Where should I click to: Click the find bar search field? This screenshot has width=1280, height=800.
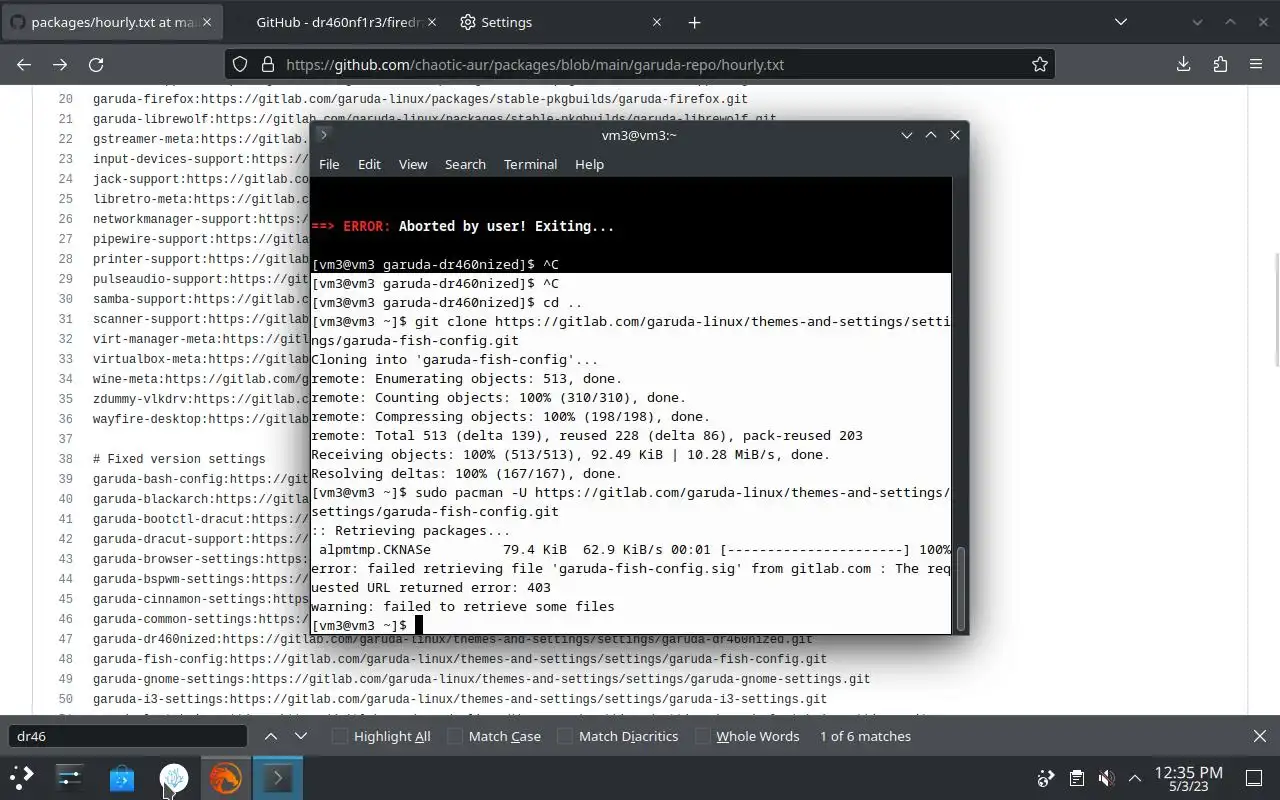(128, 736)
